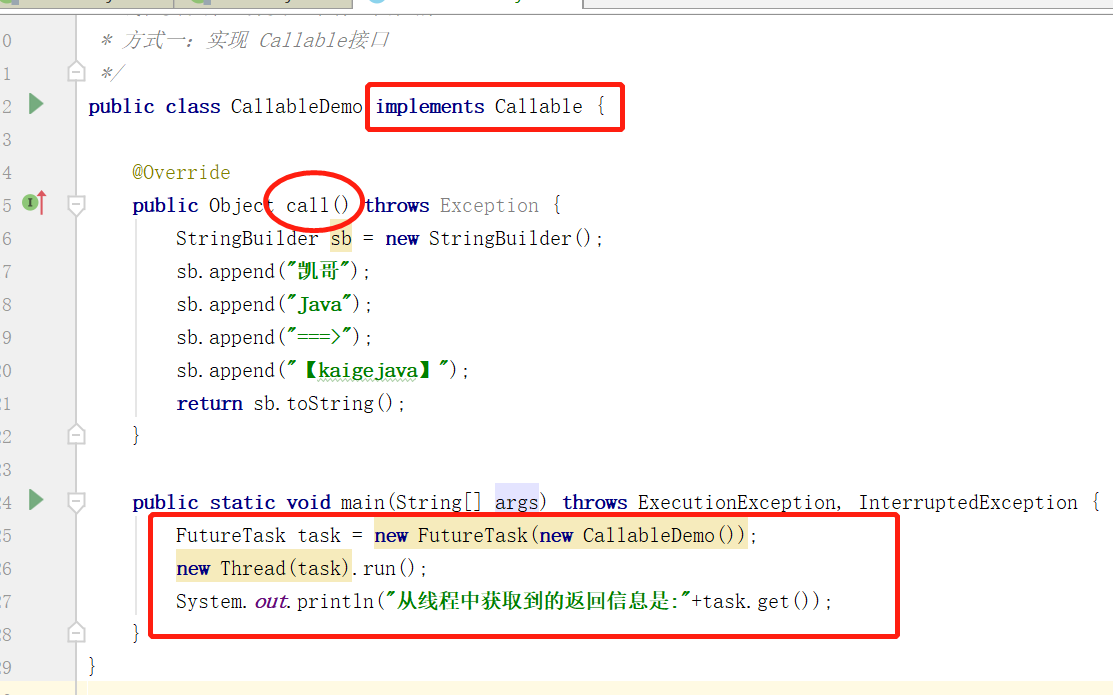1113x695 pixels.
Task: Click the 【kaigejava】 string literal
Action: [368, 371]
